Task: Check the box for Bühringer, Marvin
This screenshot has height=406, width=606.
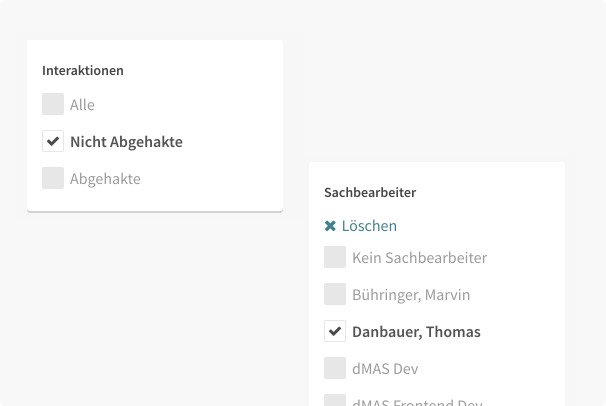Action: pyautogui.click(x=335, y=294)
